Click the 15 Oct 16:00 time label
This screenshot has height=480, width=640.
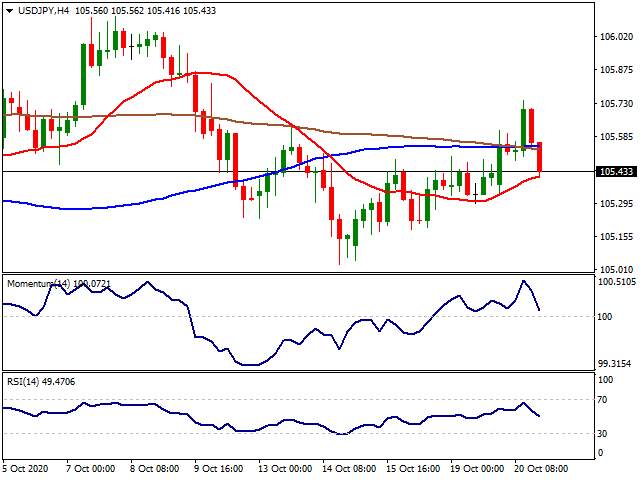click(x=413, y=469)
